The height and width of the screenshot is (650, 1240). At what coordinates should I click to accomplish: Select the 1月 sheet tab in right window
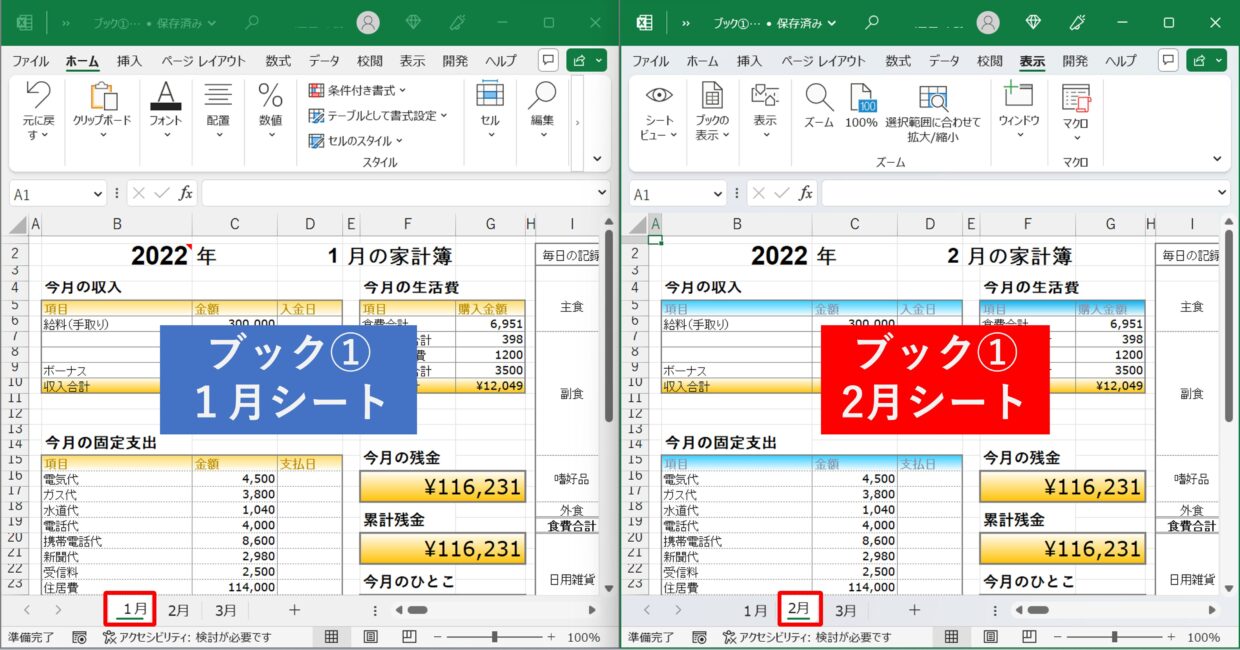point(756,610)
